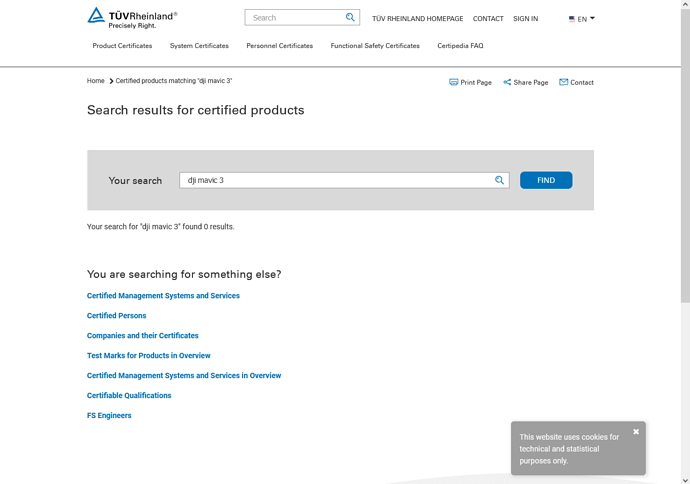This screenshot has width=690, height=484.
Task: Click the Print Page printer icon
Action: [x=453, y=82]
